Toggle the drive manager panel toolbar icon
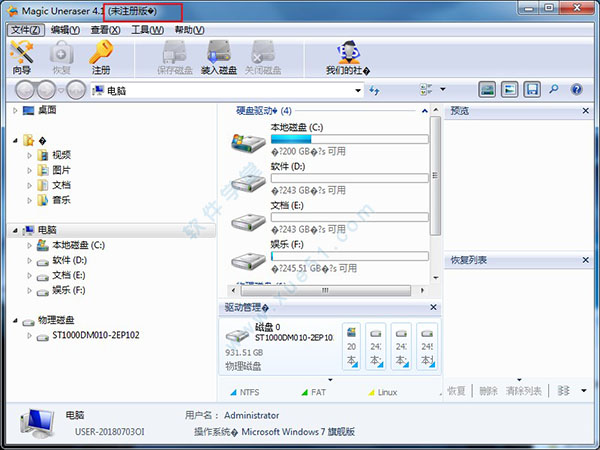Image resolution: width=600 pixels, height=450 pixels. click(x=487, y=90)
